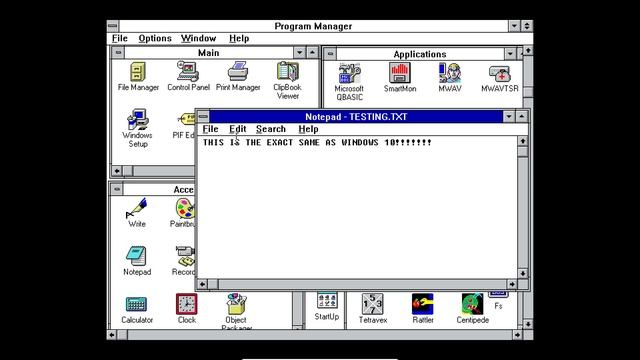Open the Clock accessory
Image resolution: width=640 pixels, height=360 pixels.
[x=187, y=309]
